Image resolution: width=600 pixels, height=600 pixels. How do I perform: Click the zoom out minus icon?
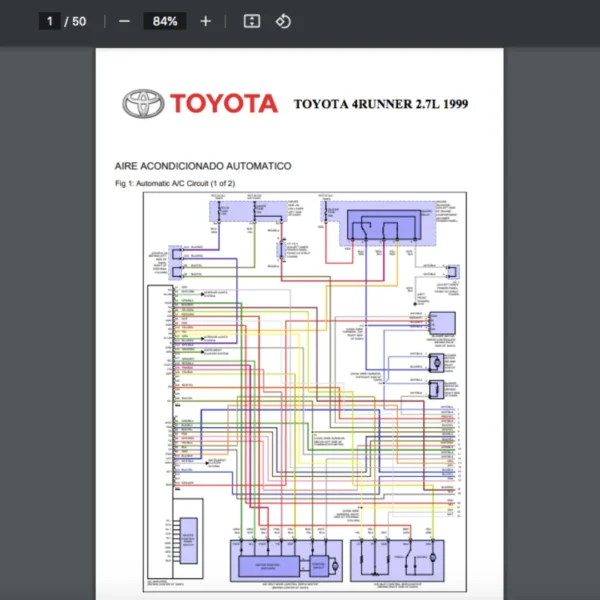tap(124, 21)
